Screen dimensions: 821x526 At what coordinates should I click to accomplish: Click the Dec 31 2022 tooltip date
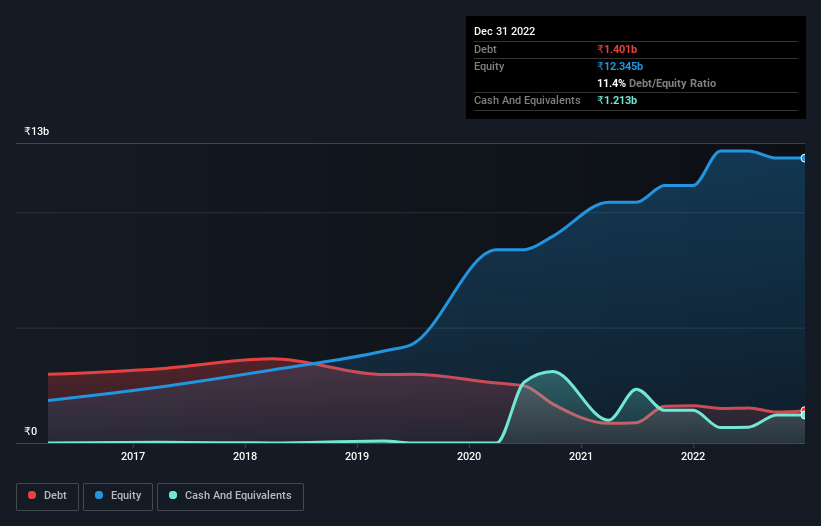505,31
